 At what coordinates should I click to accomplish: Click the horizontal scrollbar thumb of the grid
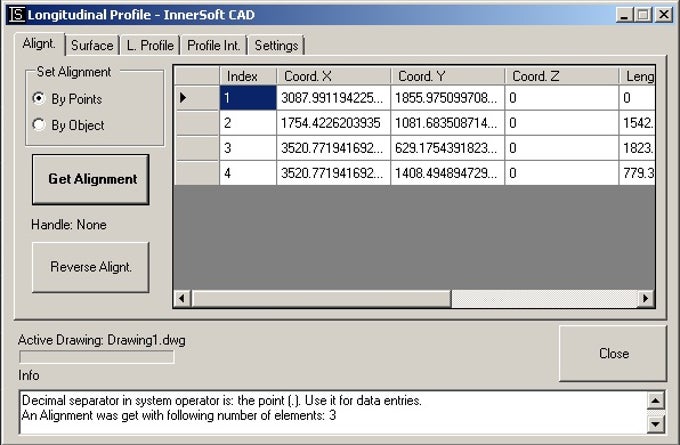[x=321, y=298]
